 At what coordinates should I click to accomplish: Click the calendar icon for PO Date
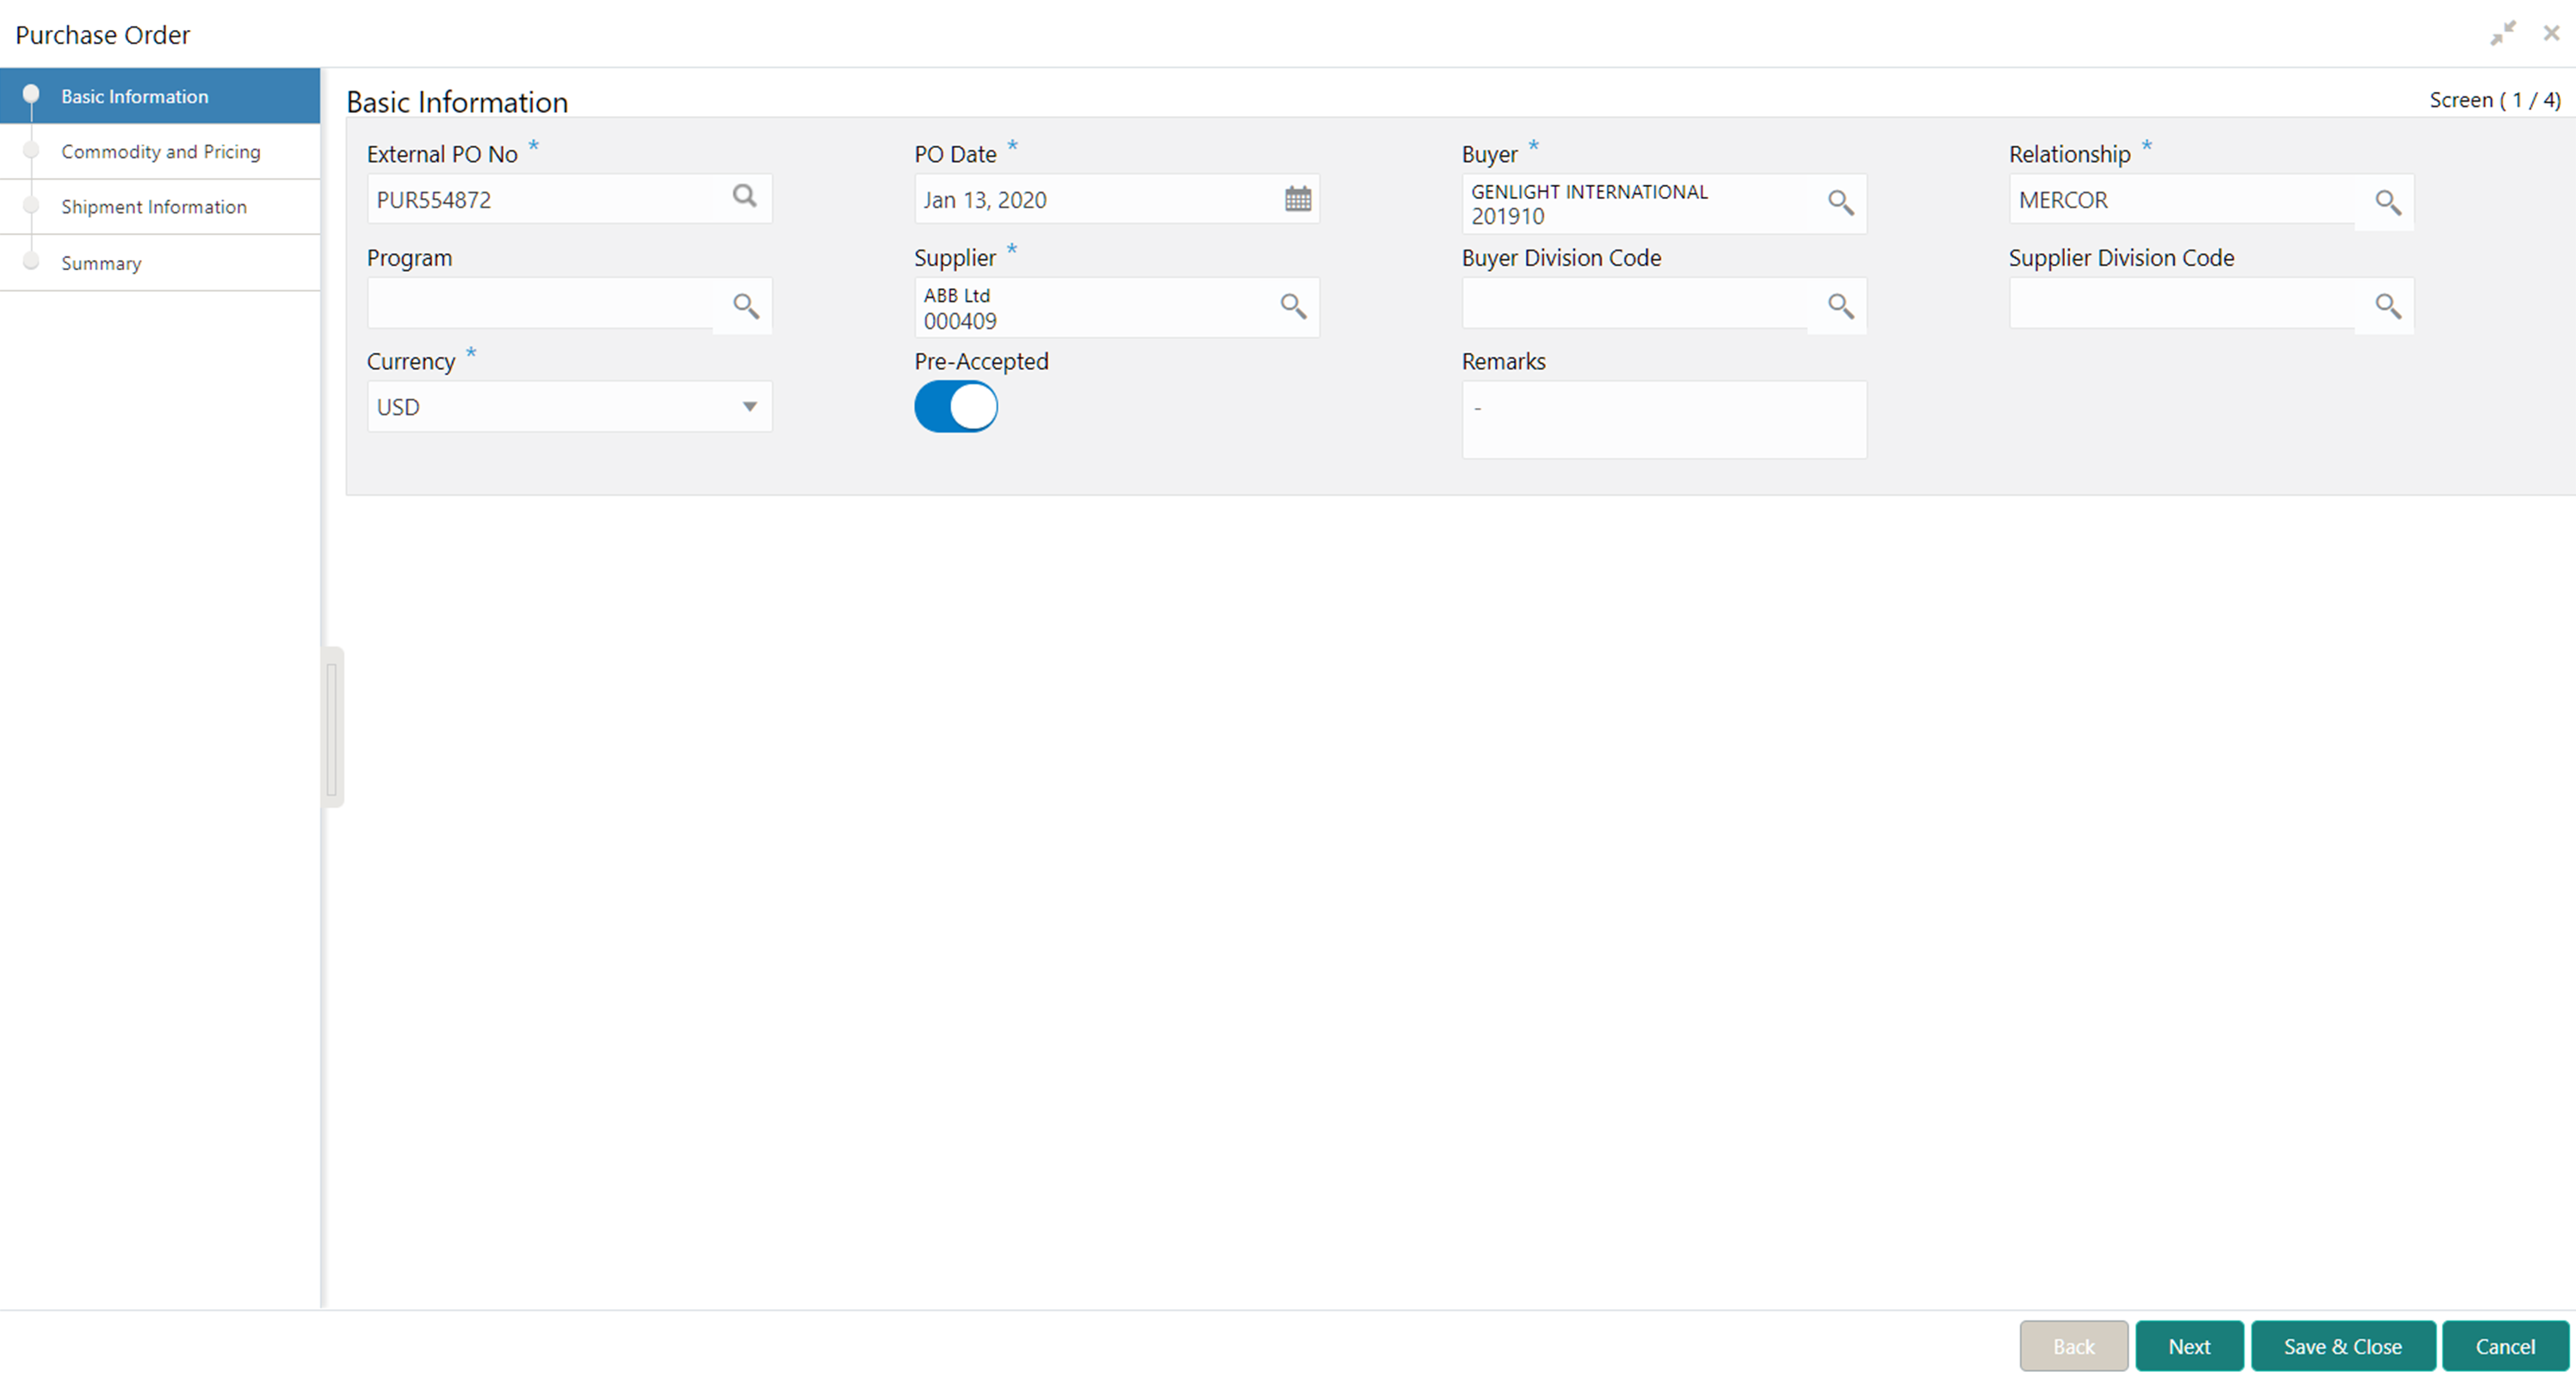tap(1298, 200)
